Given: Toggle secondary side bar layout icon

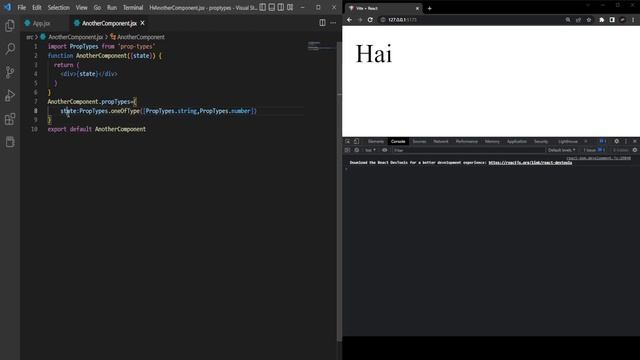Looking at the screenshot, I should tap(281, 7).
